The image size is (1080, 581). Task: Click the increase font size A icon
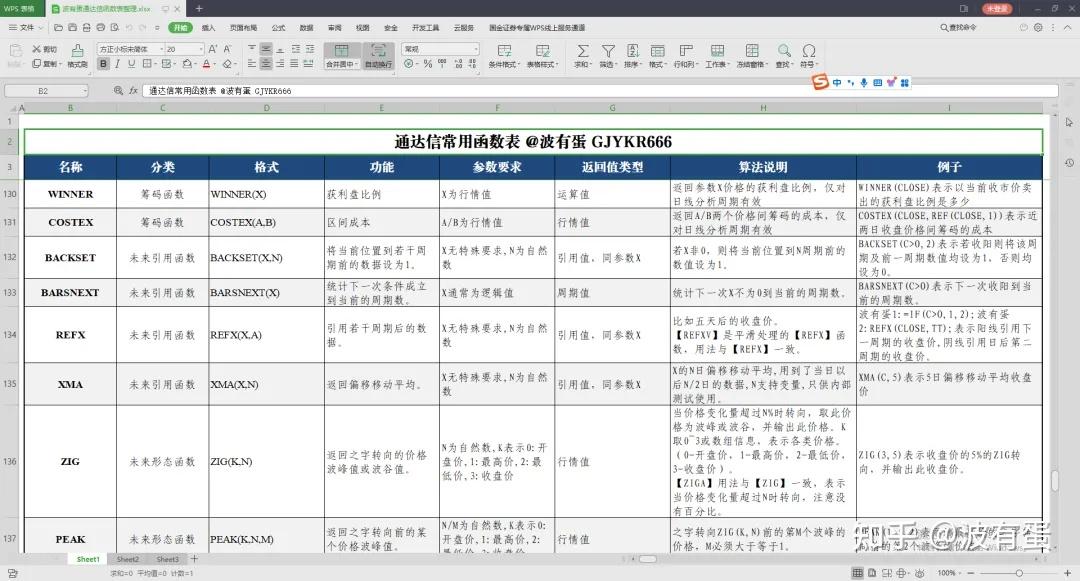(213, 49)
